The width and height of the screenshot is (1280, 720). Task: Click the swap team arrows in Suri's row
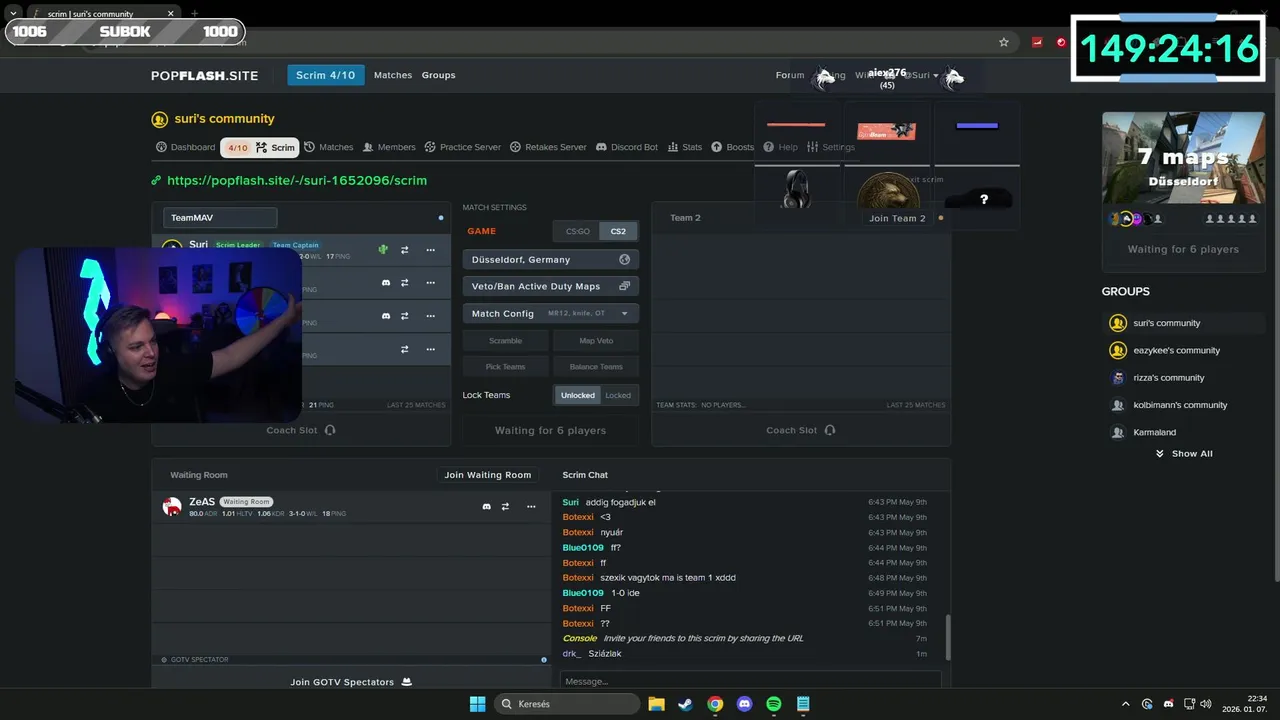click(405, 250)
